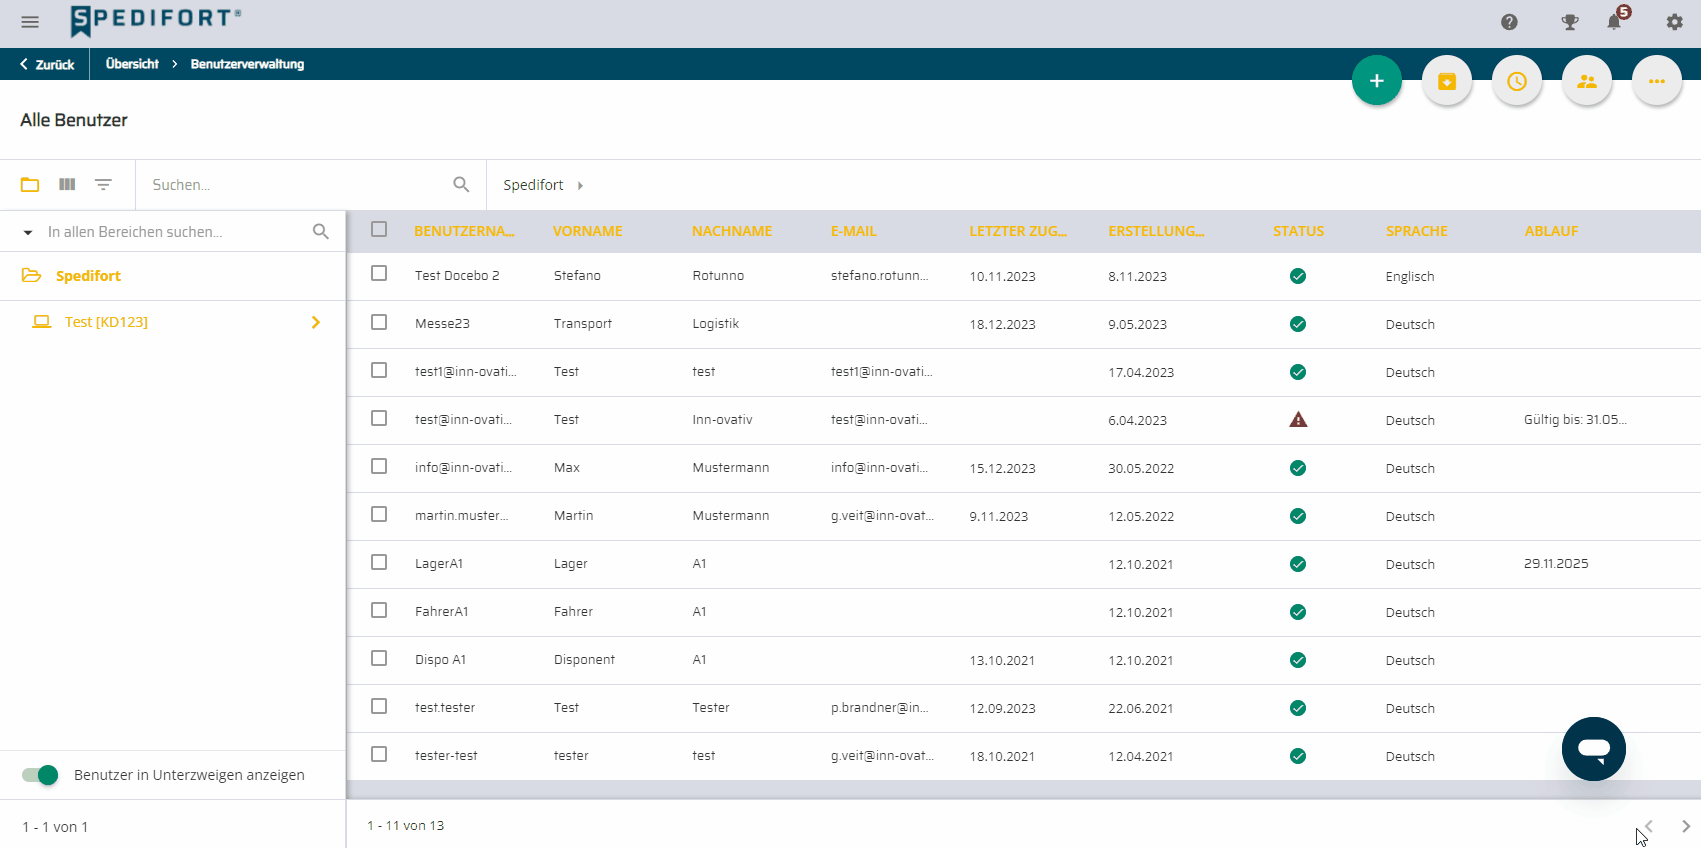Open the chat bubble widget
1701x848 pixels.
point(1594,749)
